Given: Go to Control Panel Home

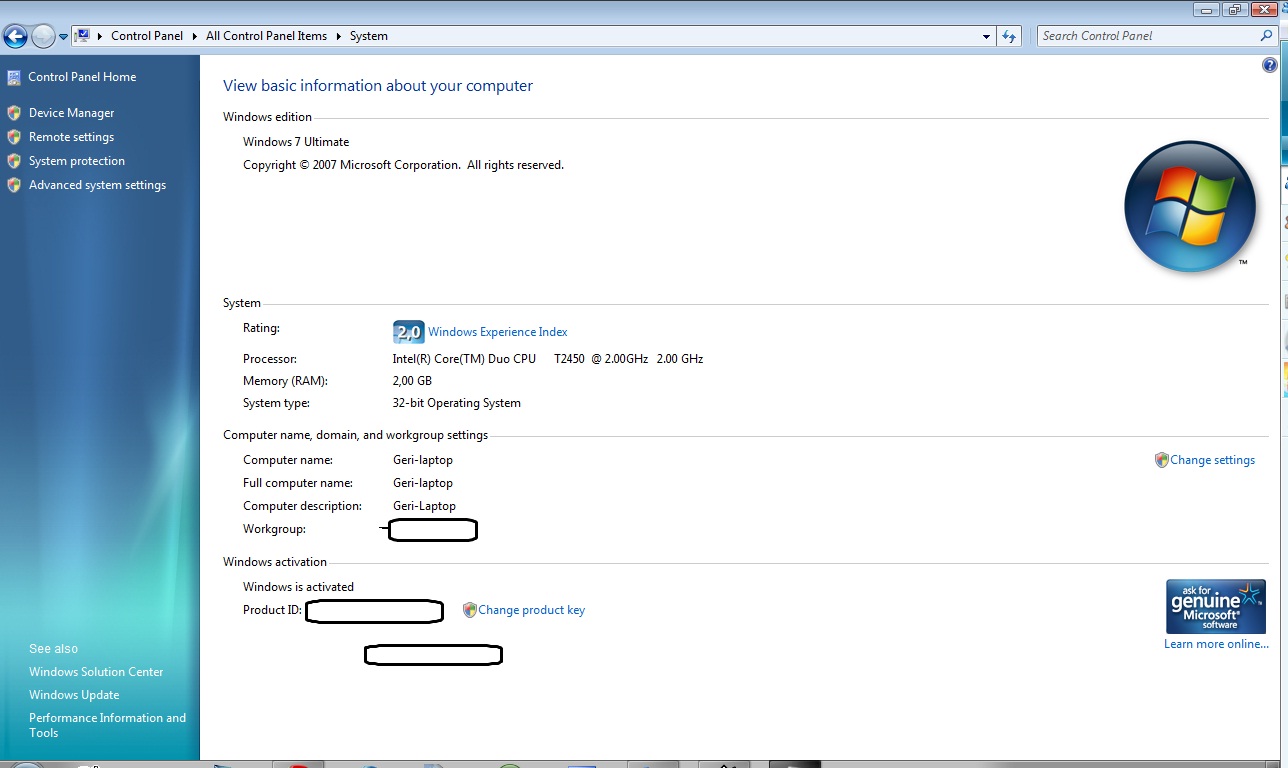Looking at the screenshot, I should pos(82,77).
